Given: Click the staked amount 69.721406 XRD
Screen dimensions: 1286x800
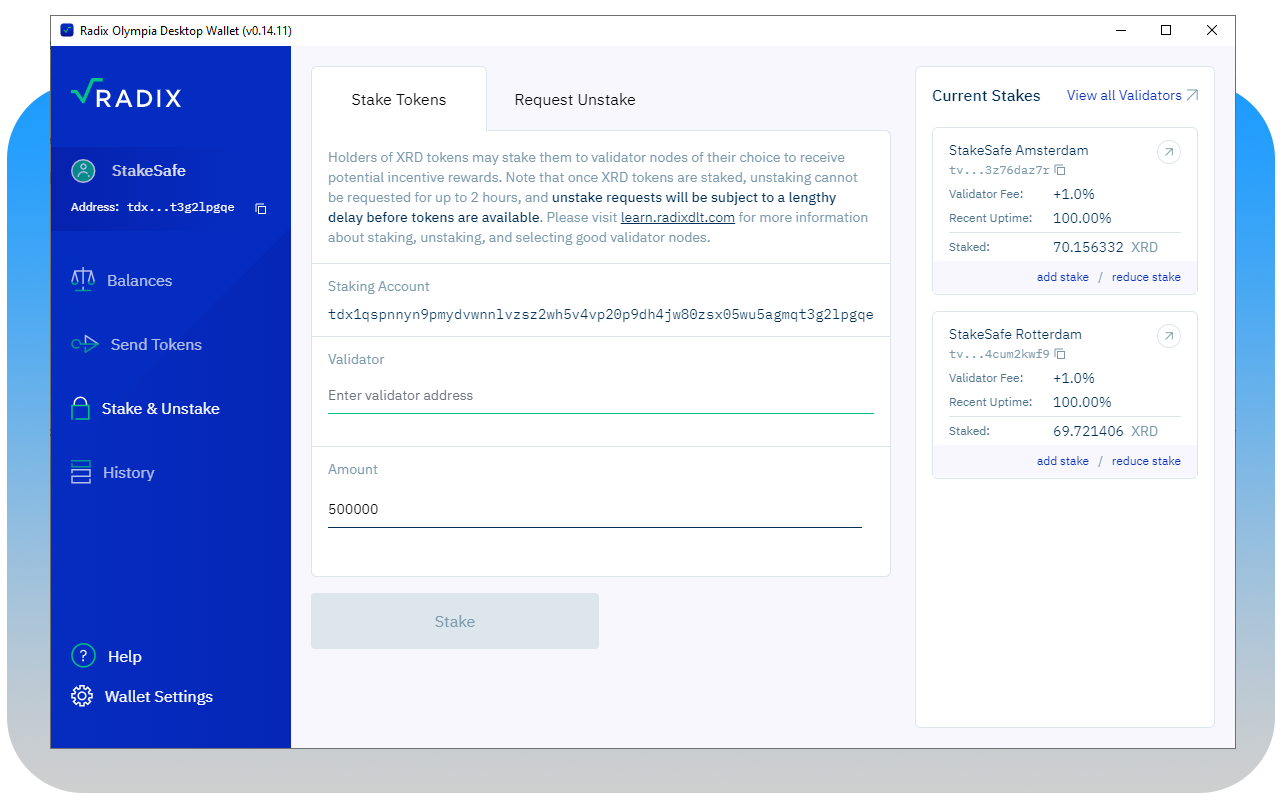Looking at the screenshot, I should [1105, 431].
